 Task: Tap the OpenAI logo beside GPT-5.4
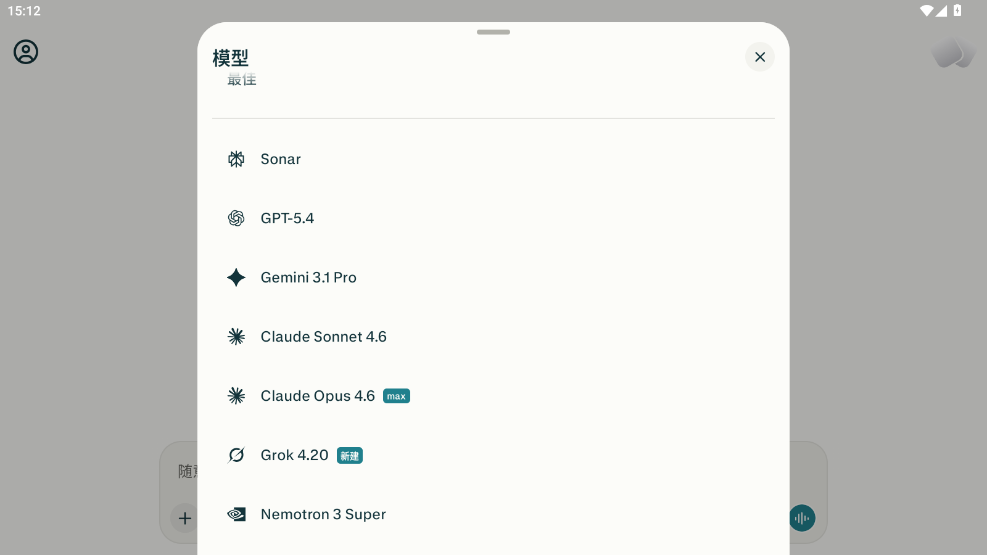236,218
